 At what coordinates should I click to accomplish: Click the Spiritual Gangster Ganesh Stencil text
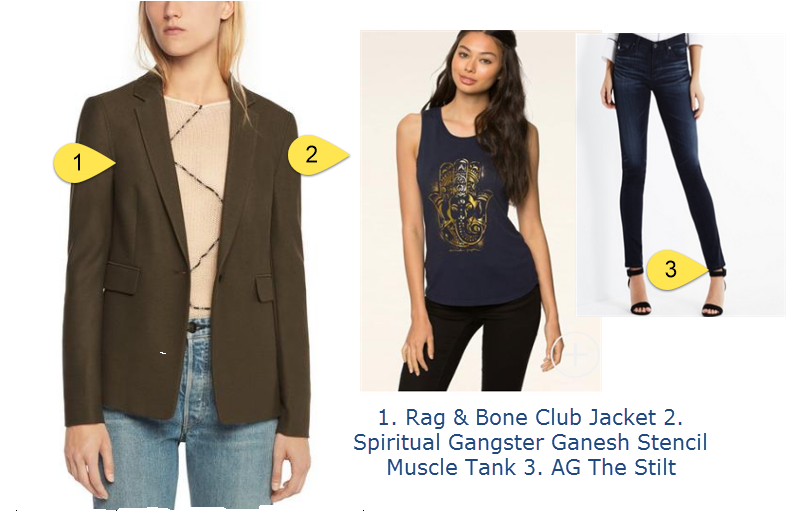[x=530, y=442]
